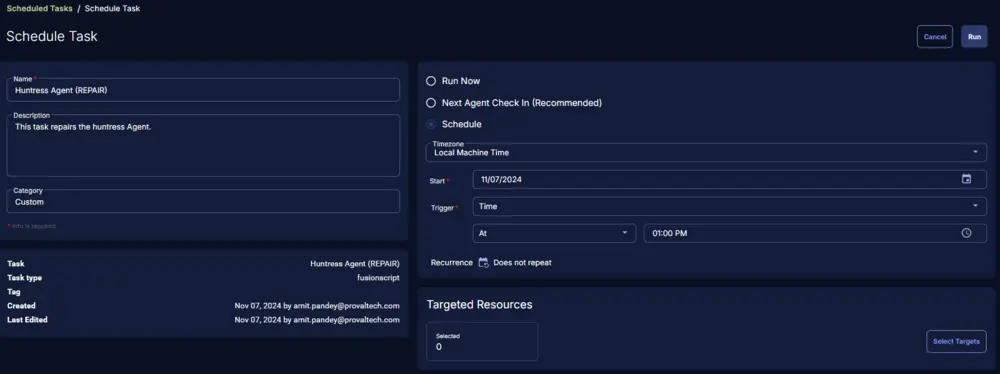
Task: Click the Recurrence calendar icon
Action: (483, 262)
